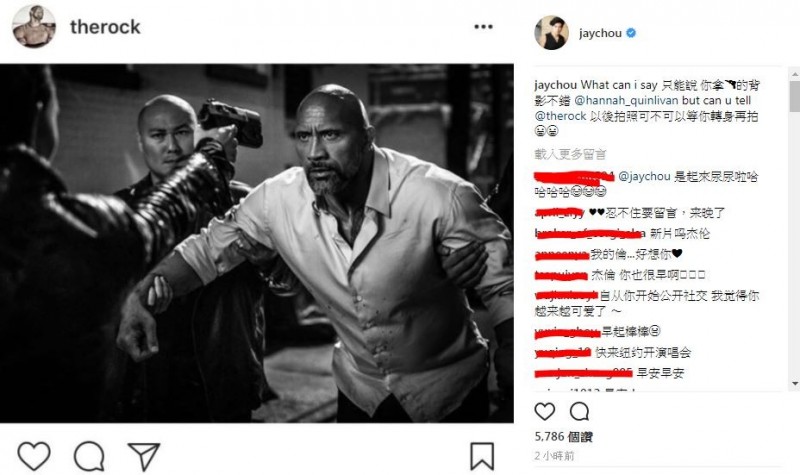Save therock's post with the bookmark icon
Viewport: 800px width, 475px height.
(482, 456)
